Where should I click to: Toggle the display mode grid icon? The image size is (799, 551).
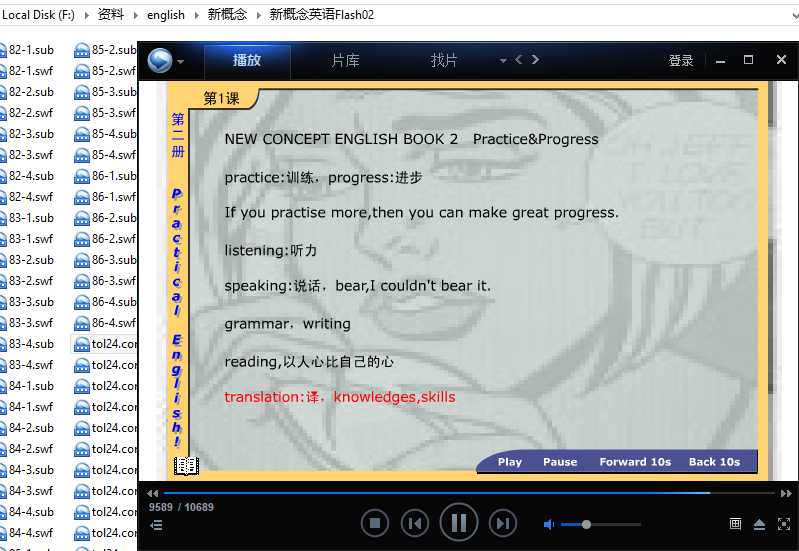pos(735,523)
